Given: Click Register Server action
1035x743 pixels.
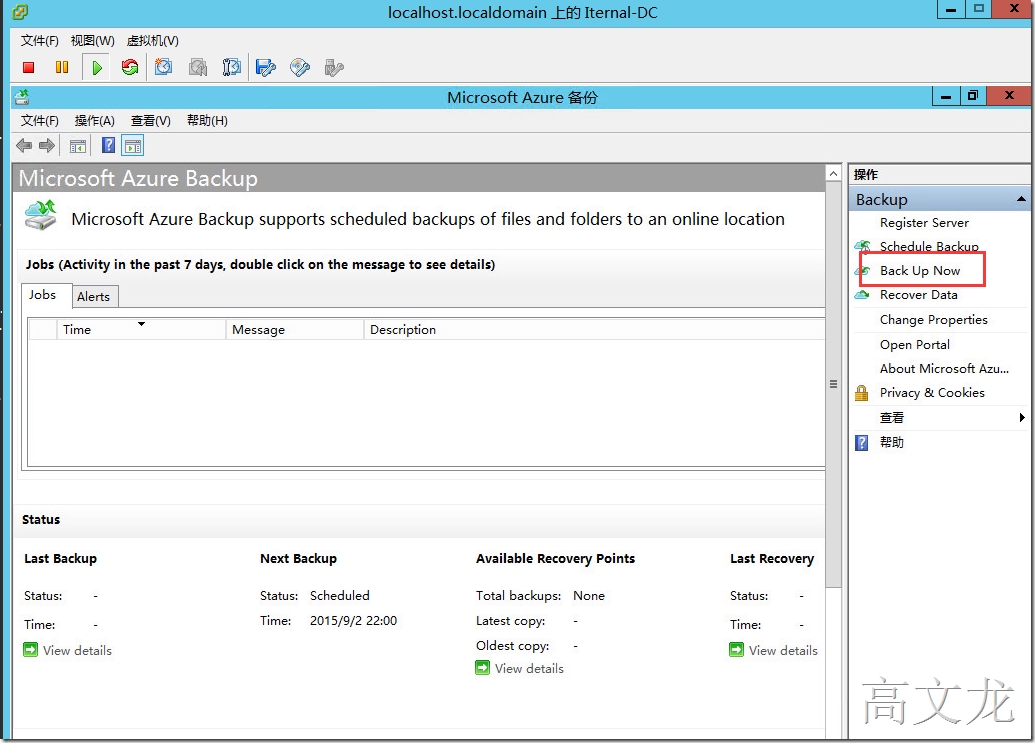Looking at the screenshot, I should pyautogui.click(x=924, y=223).
